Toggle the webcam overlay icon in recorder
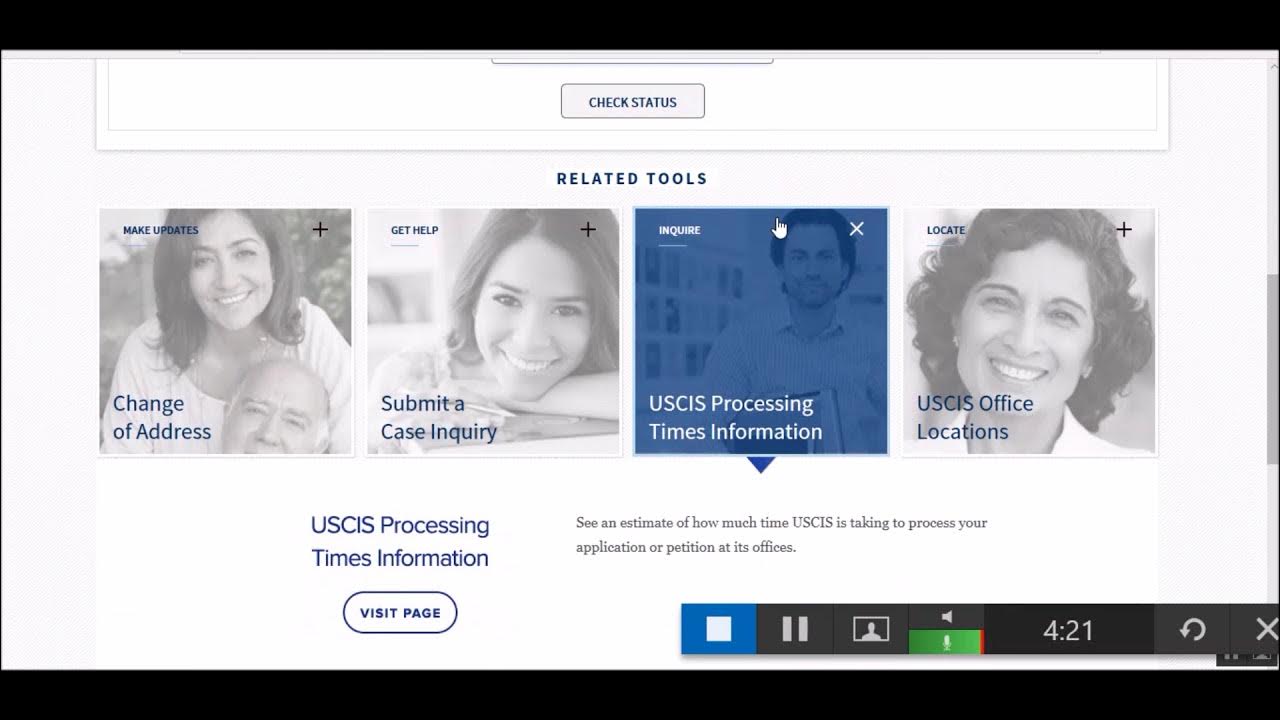 click(x=871, y=629)
